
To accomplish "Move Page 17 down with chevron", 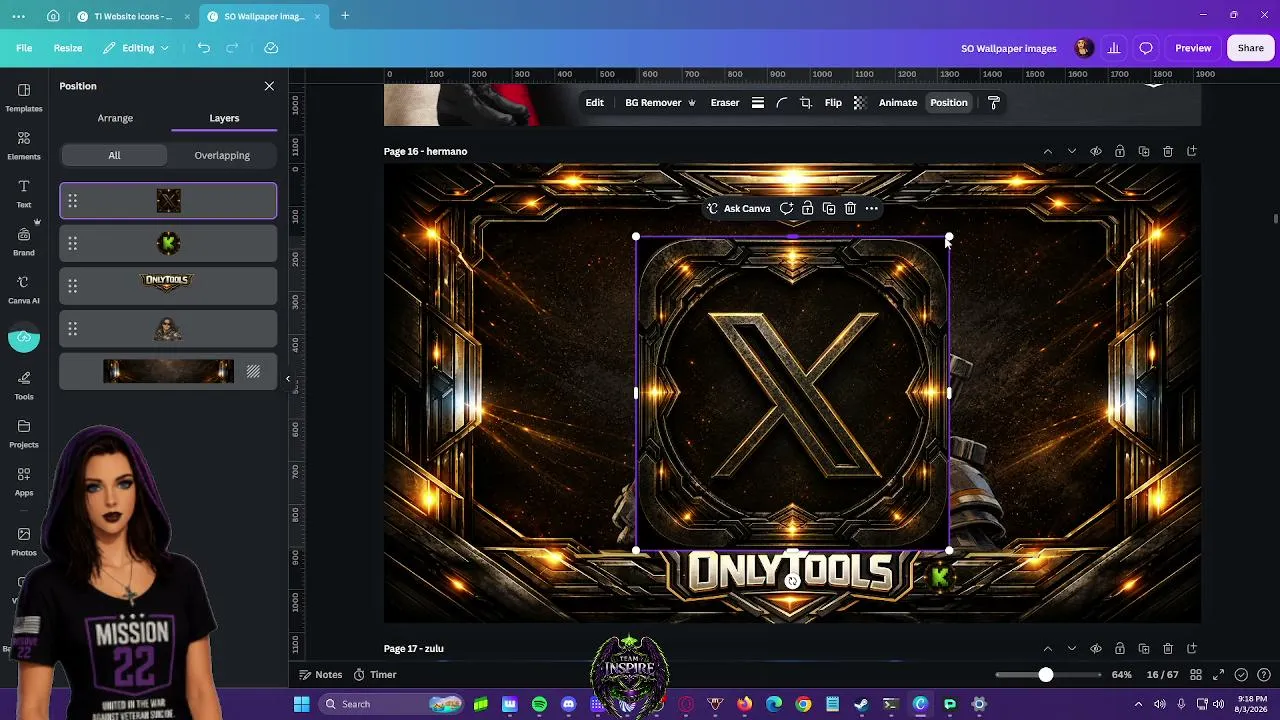I will [1072, 649].
